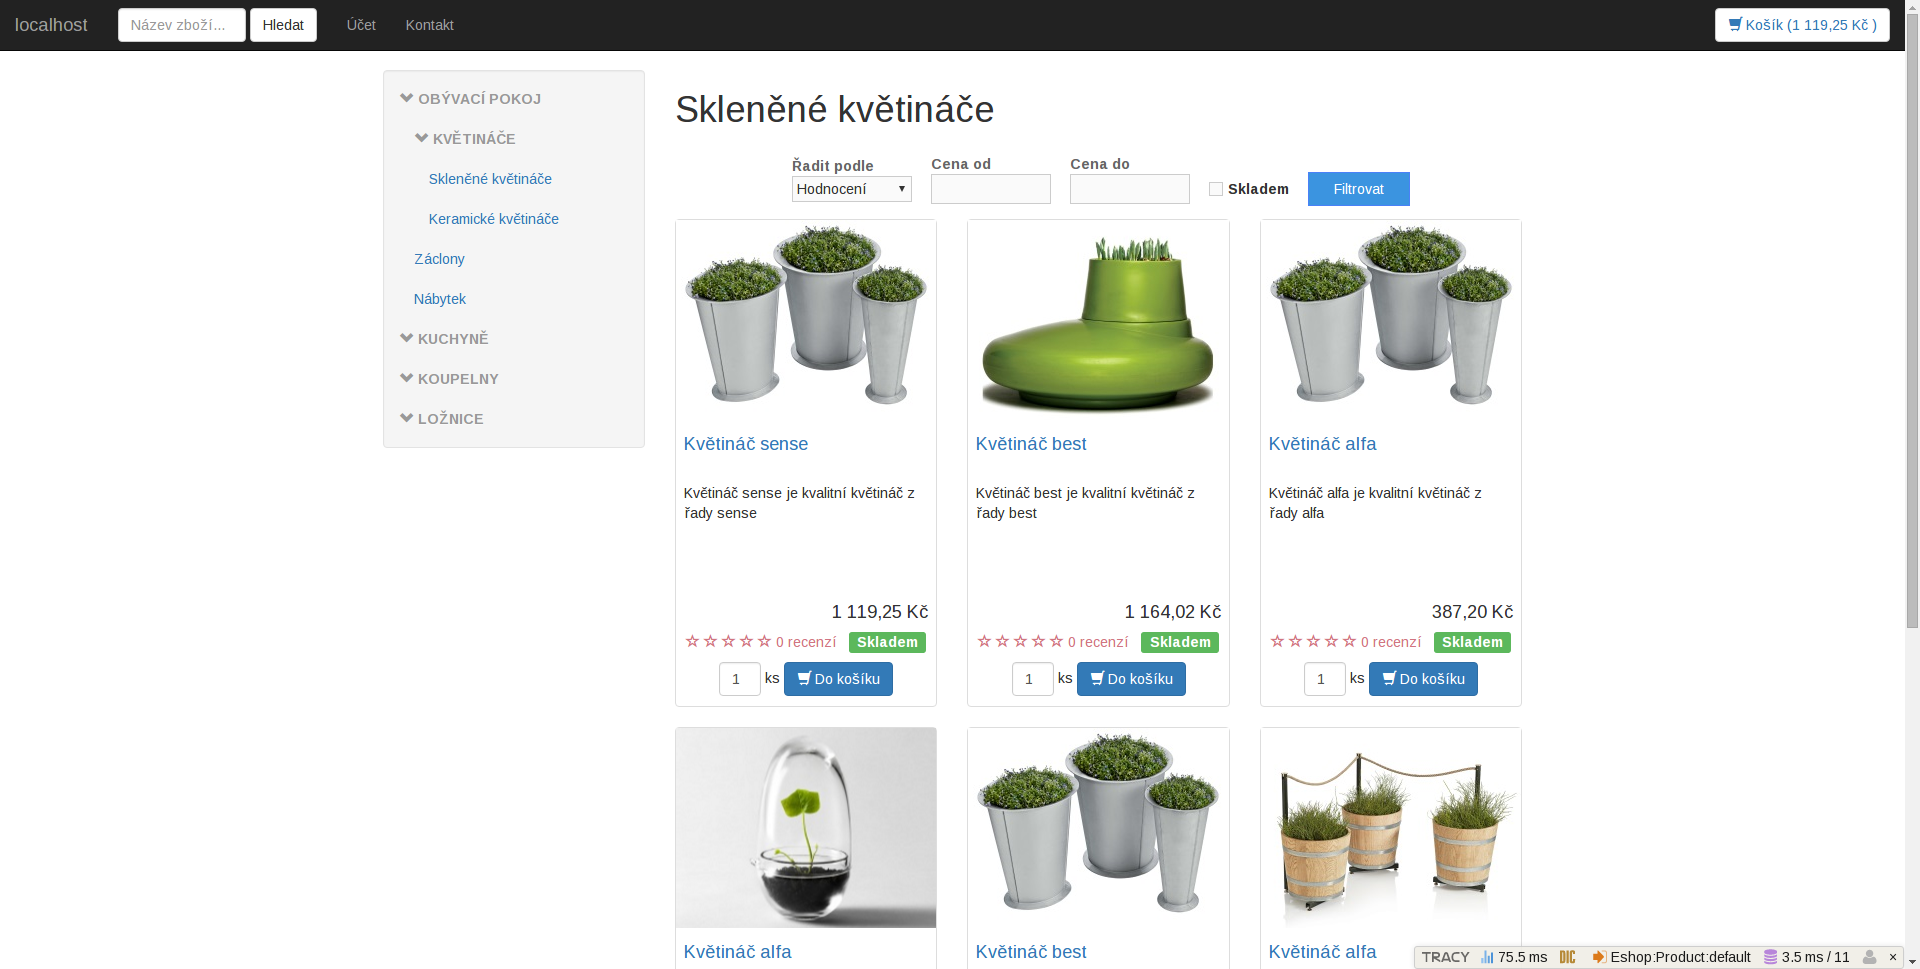
Task: Enable the Skladem filter checkbox
Action: 1215,188
